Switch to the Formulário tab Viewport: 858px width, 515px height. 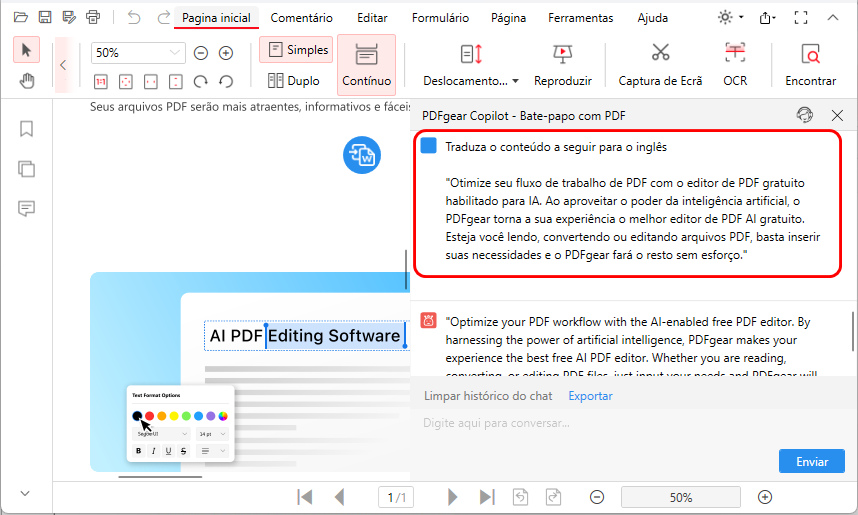pyautogui.click(x=440, y=18)
